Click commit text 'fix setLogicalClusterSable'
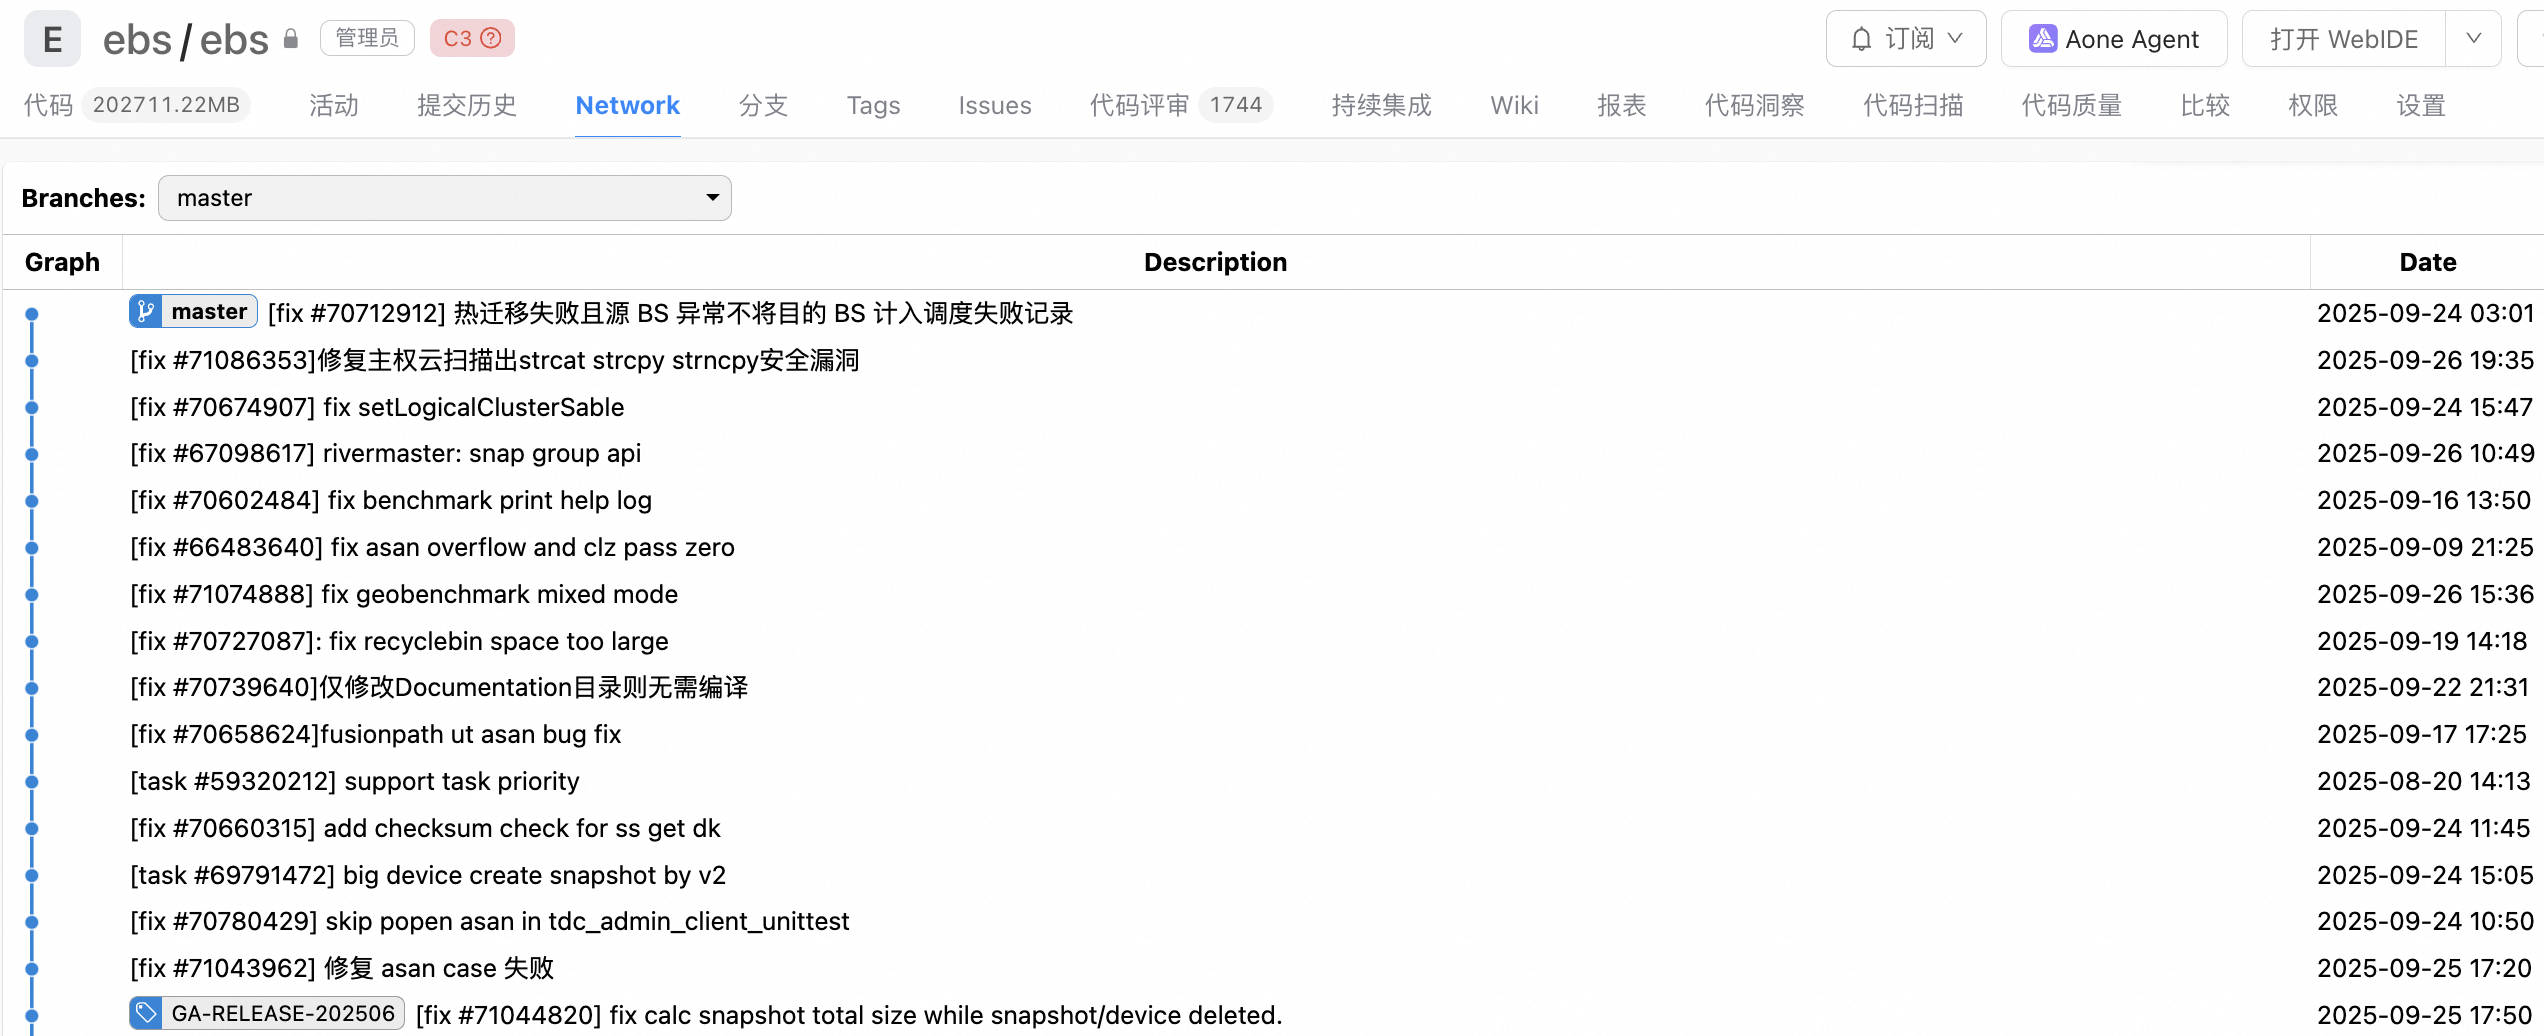Viewport: 2544px width, 1036px height. tap(473, 407)
